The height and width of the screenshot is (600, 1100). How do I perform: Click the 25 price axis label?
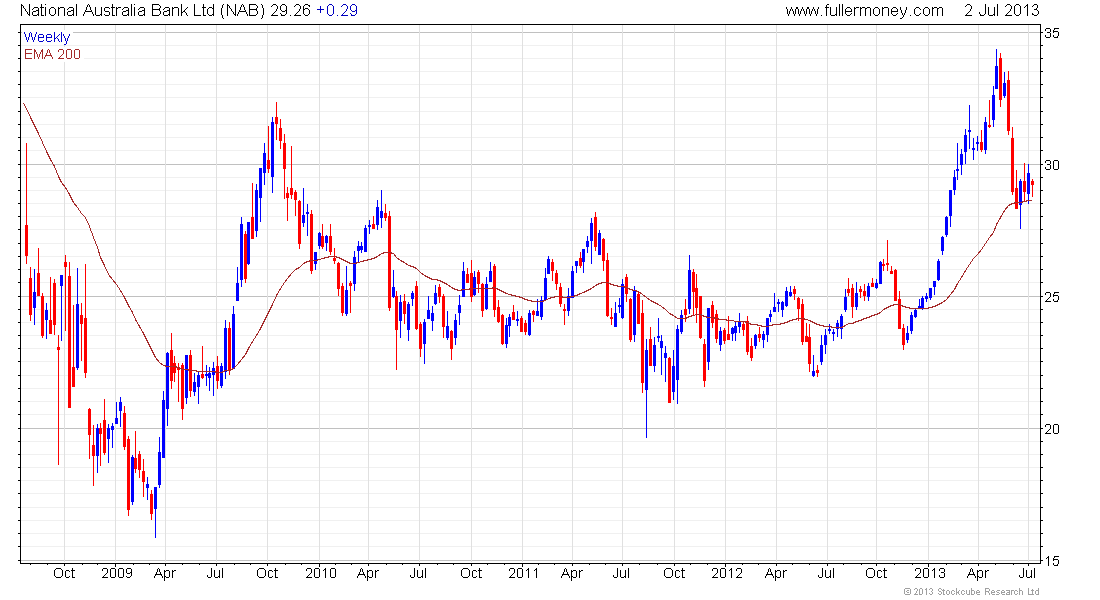[1052, 297]
